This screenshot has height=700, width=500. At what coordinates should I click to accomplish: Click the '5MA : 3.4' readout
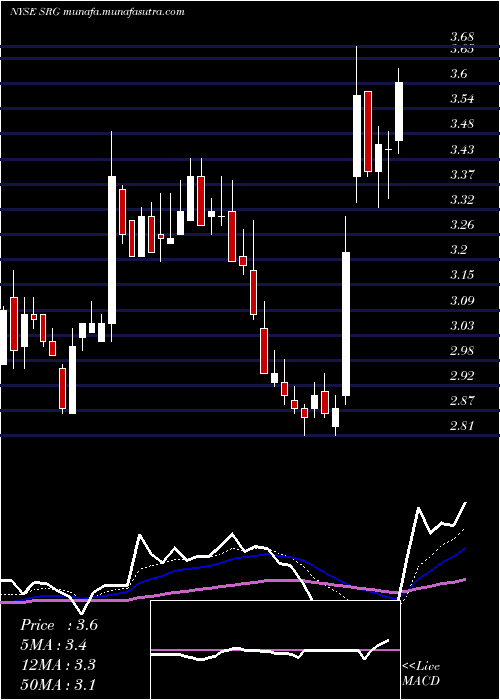tap(54, 645)
